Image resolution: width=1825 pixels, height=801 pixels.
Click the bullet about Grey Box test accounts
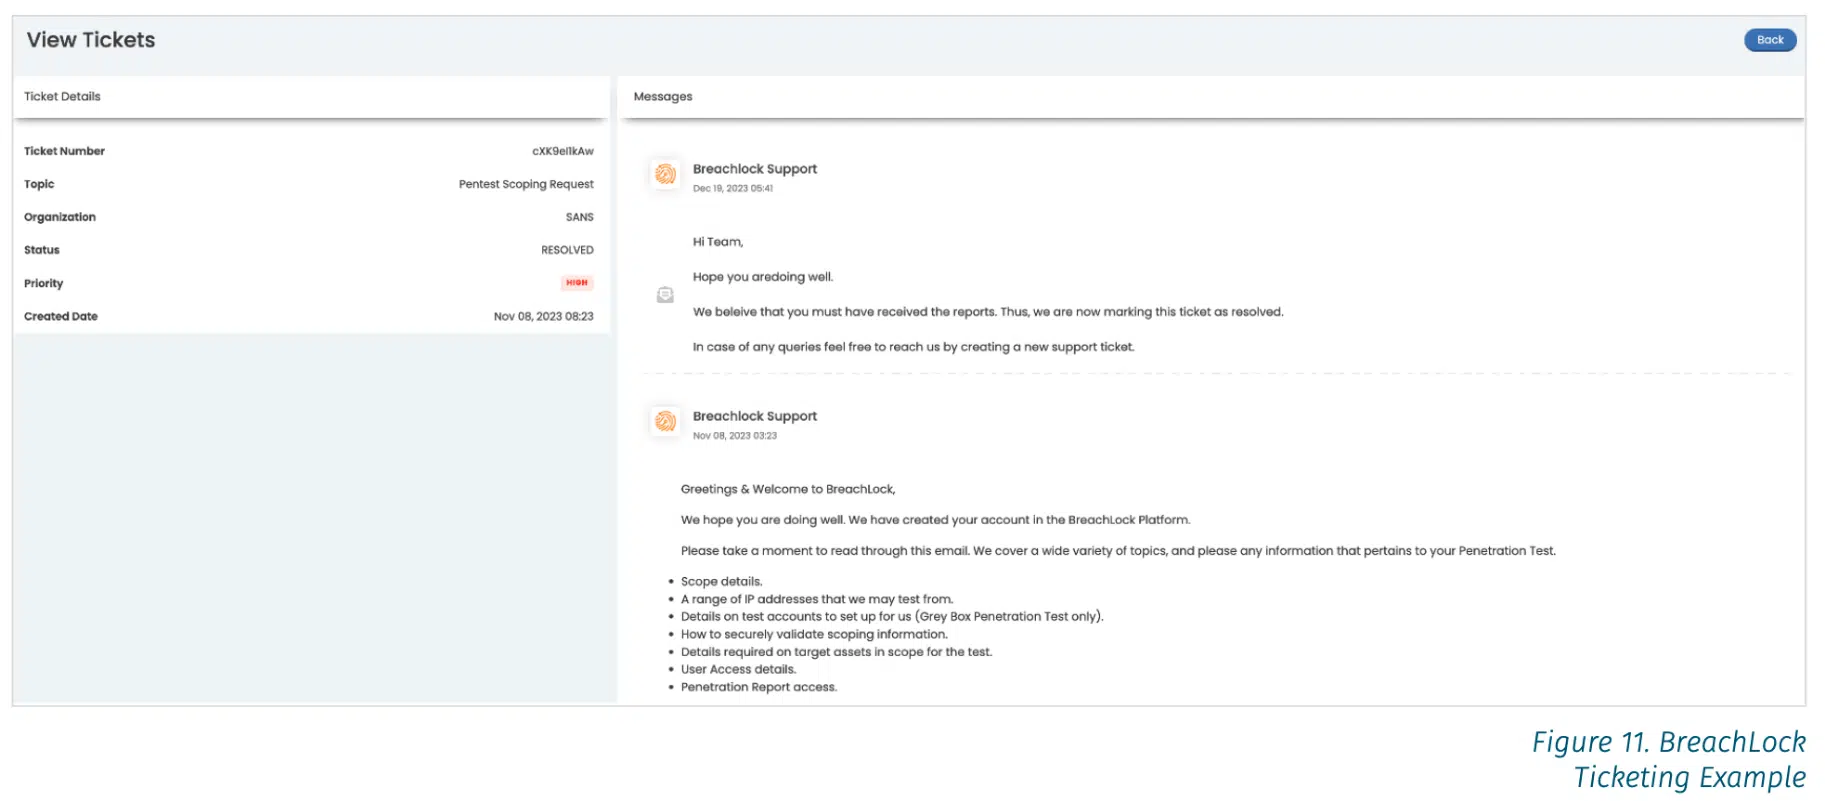click(x=892, y=616)
